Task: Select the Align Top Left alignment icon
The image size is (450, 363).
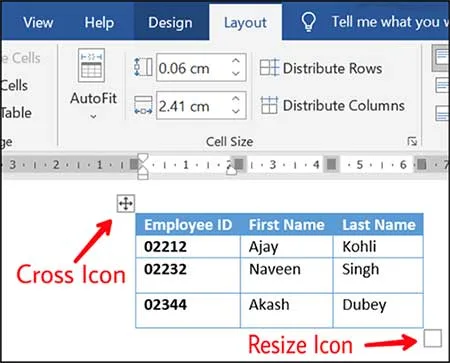Action: click(x=441, y=58)
